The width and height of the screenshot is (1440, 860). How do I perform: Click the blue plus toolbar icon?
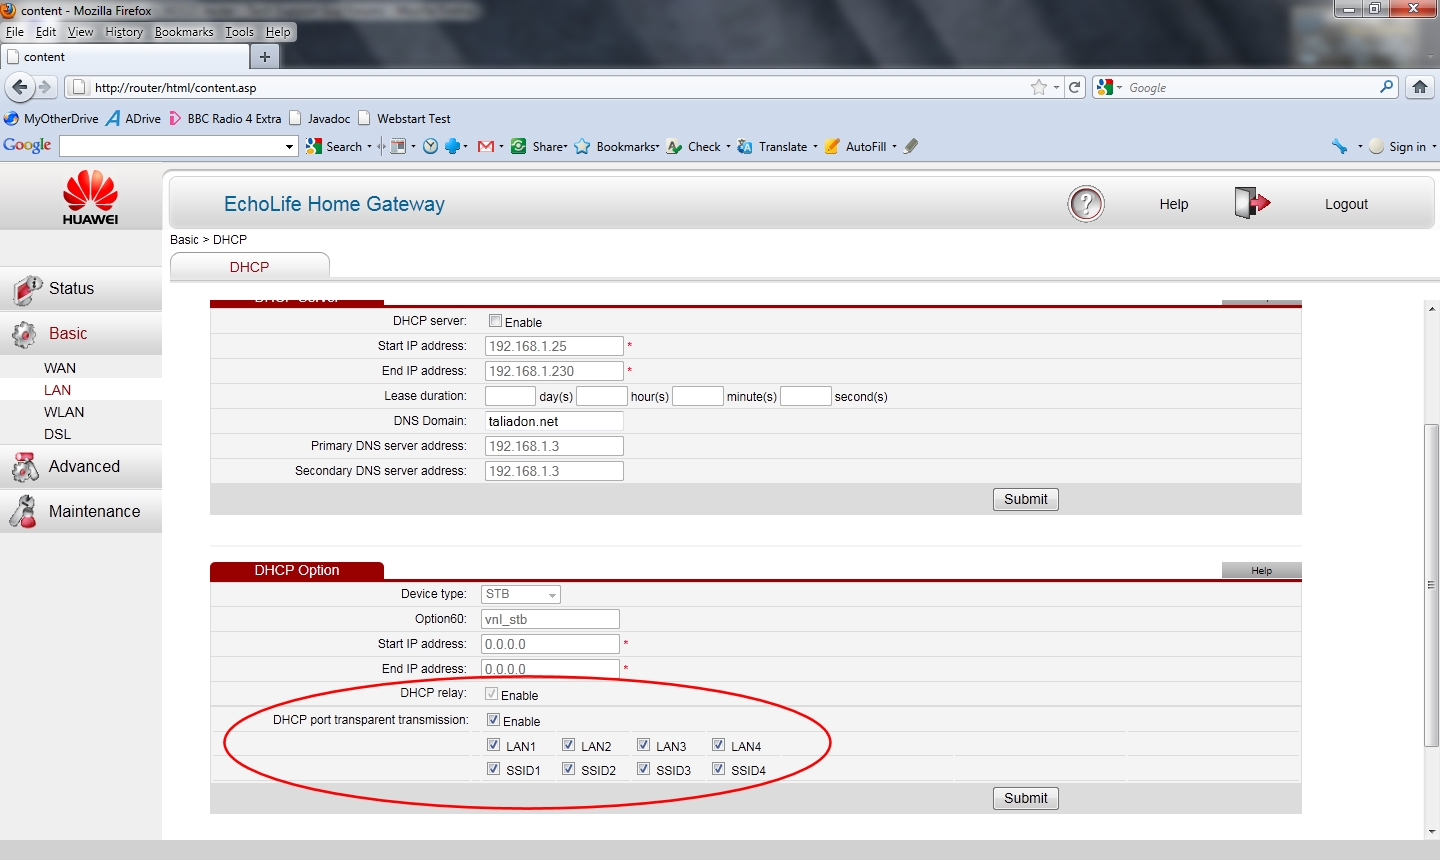pyautogui.click(x=452, y=146)
